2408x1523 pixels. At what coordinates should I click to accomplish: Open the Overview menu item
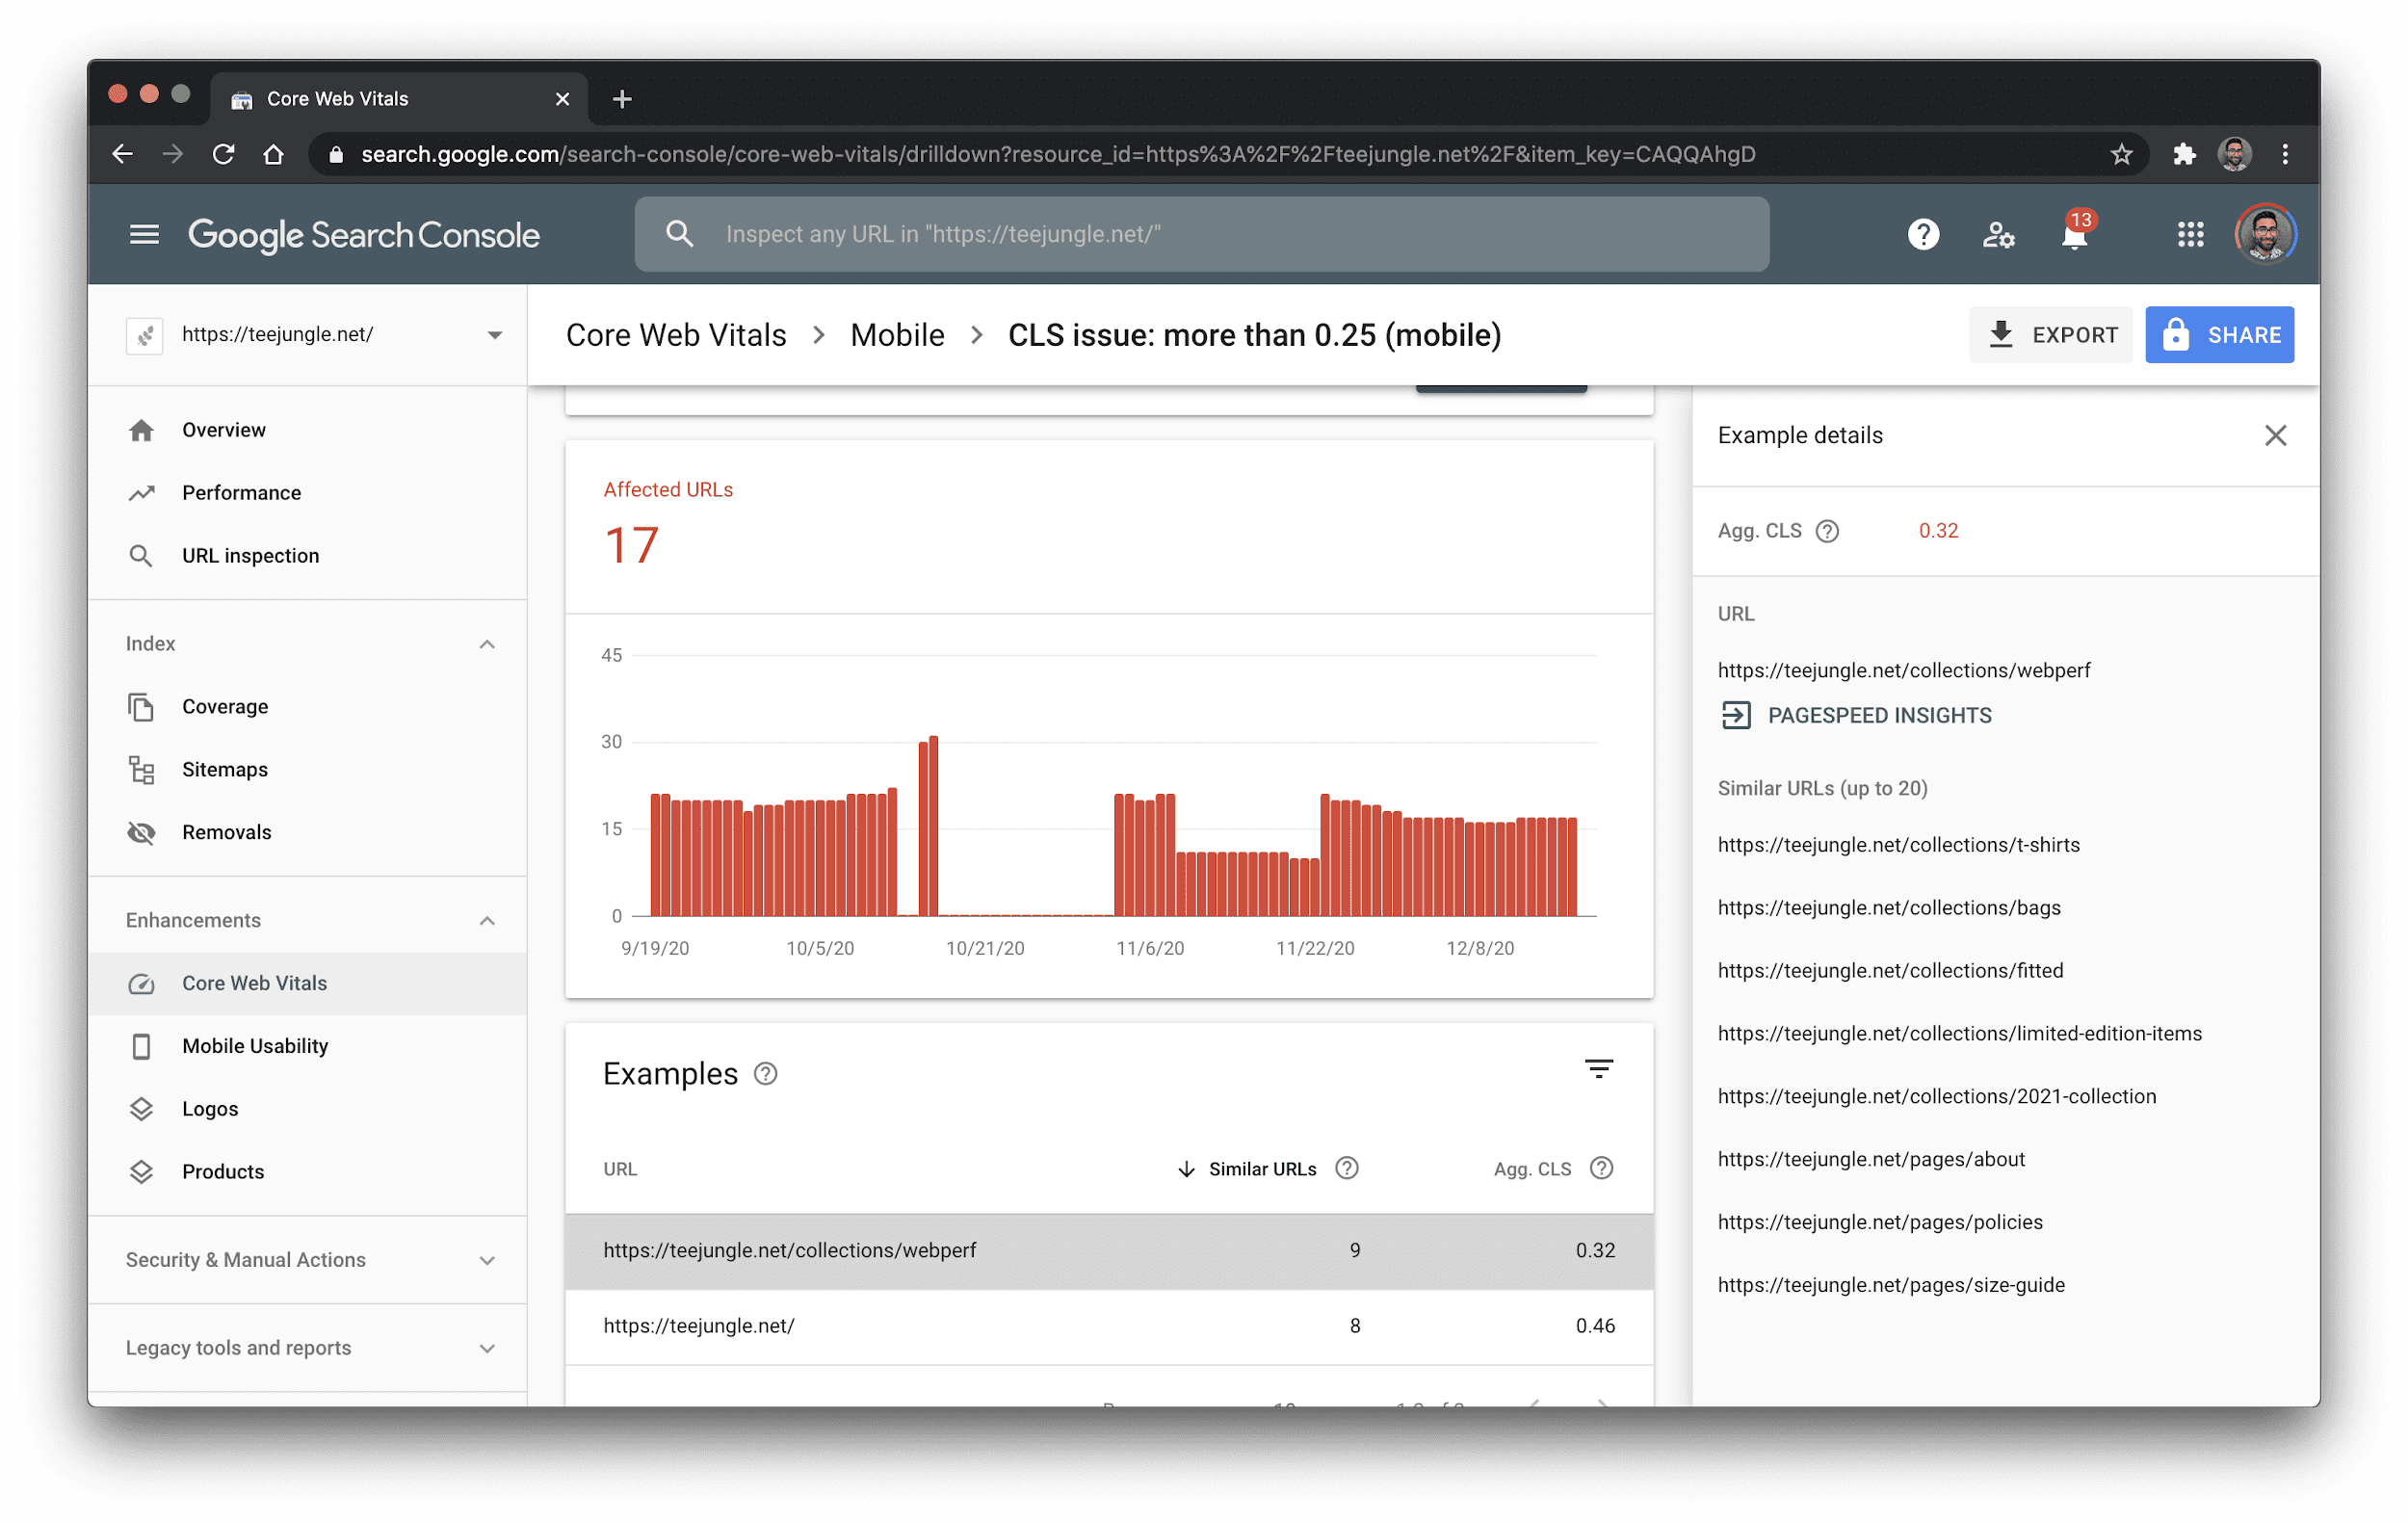(224, 430)
